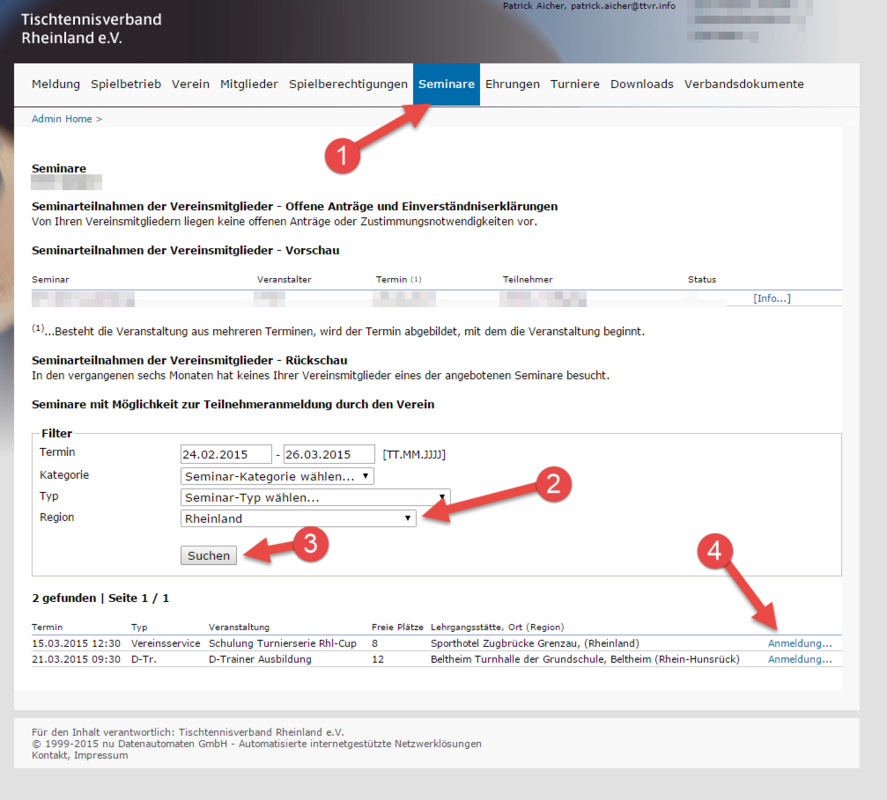The height and width of the screenshot is (800, 887).
Task: Open the Mitglieder menu item
Action: click(249, 84)
